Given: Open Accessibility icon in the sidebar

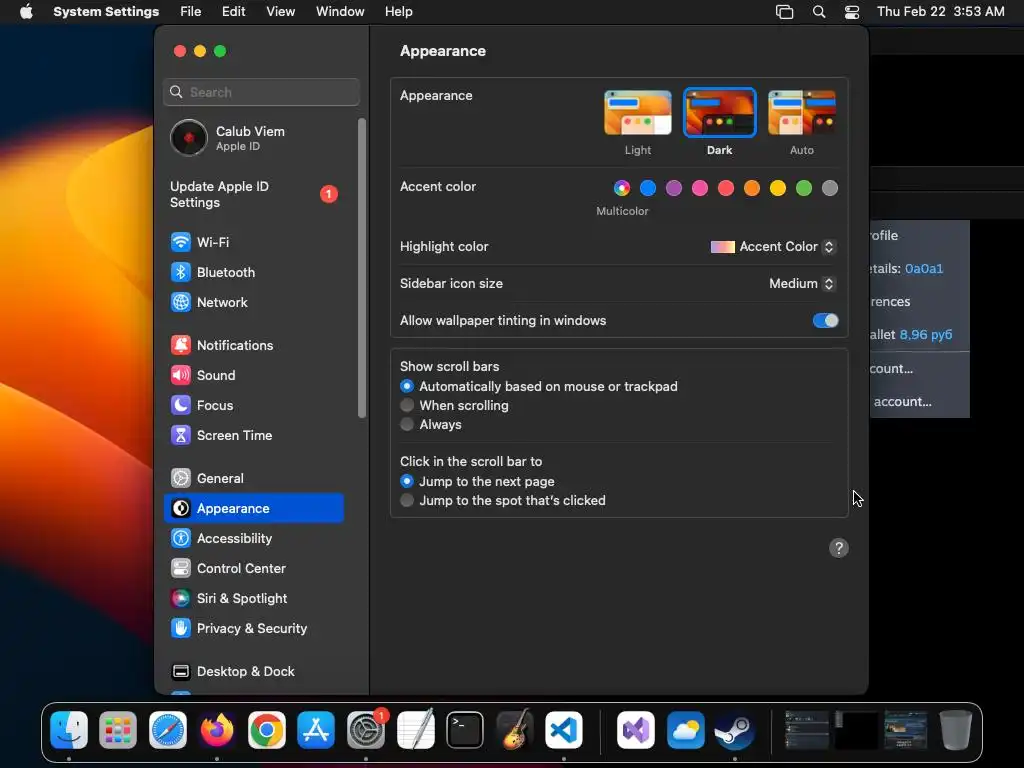Looking at the screenshot, I should (181, 539).
